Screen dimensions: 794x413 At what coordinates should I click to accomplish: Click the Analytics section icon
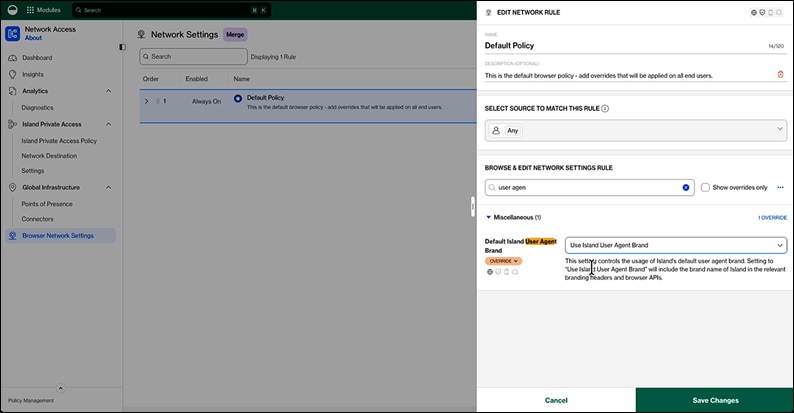click(13, 91)
